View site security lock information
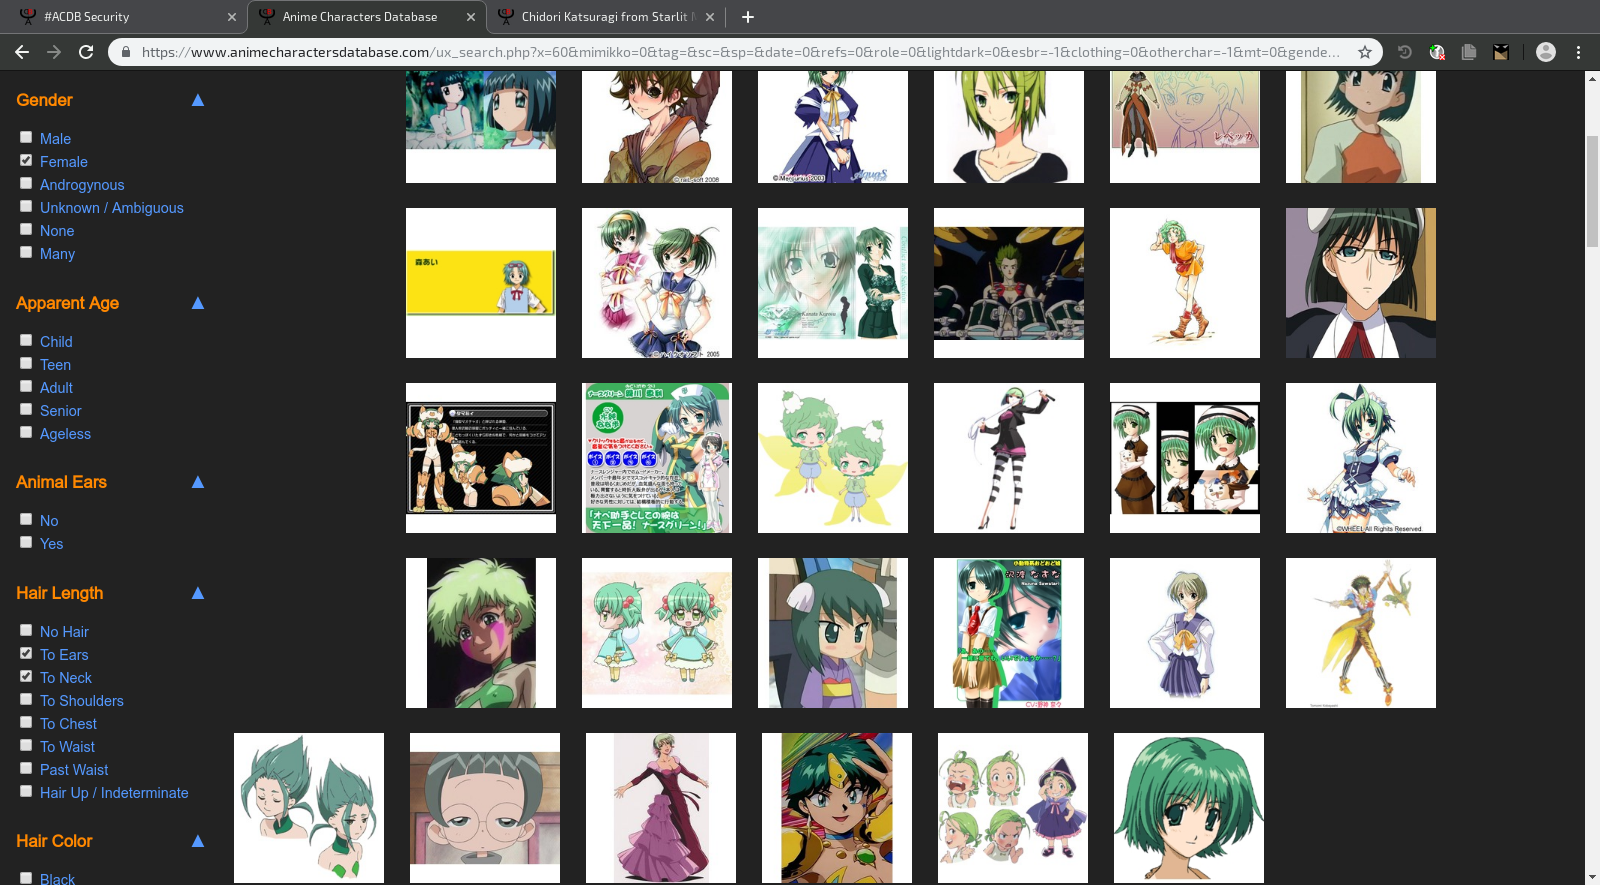The height and width of the screenshot is (885, 1600). pos(126,52)
